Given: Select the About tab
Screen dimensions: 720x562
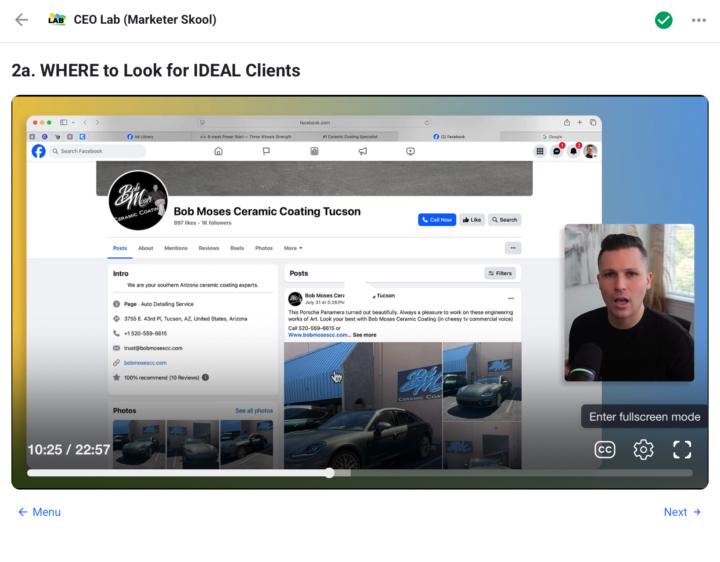Looking at the screenshot, I should tap(146, 248).
